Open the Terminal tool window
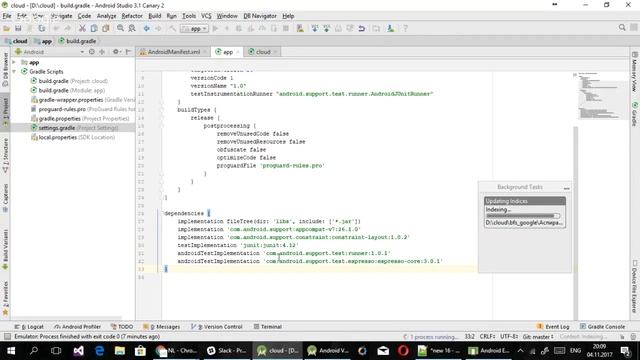The width and height of the screenshot is (640, 360). tap(268, 327)
